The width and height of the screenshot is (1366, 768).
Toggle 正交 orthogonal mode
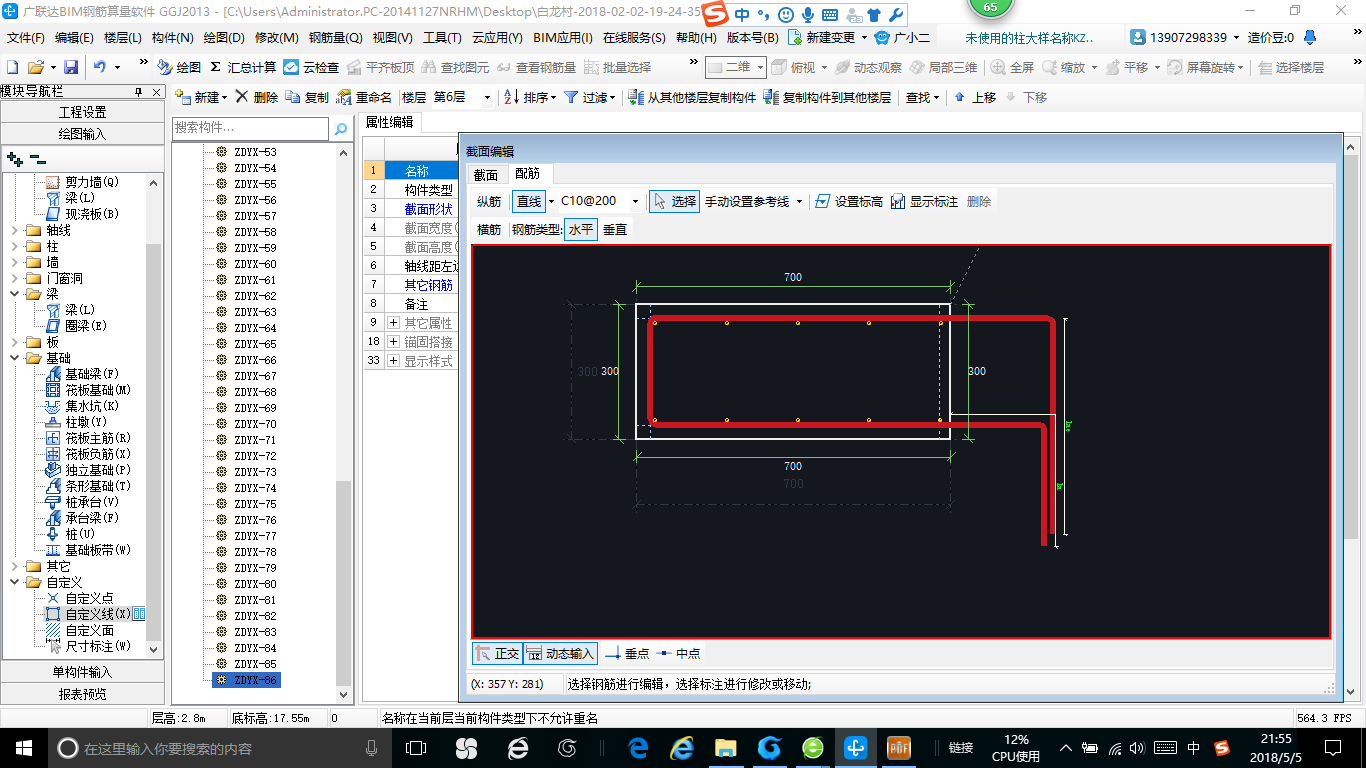(x=497, y=653)
